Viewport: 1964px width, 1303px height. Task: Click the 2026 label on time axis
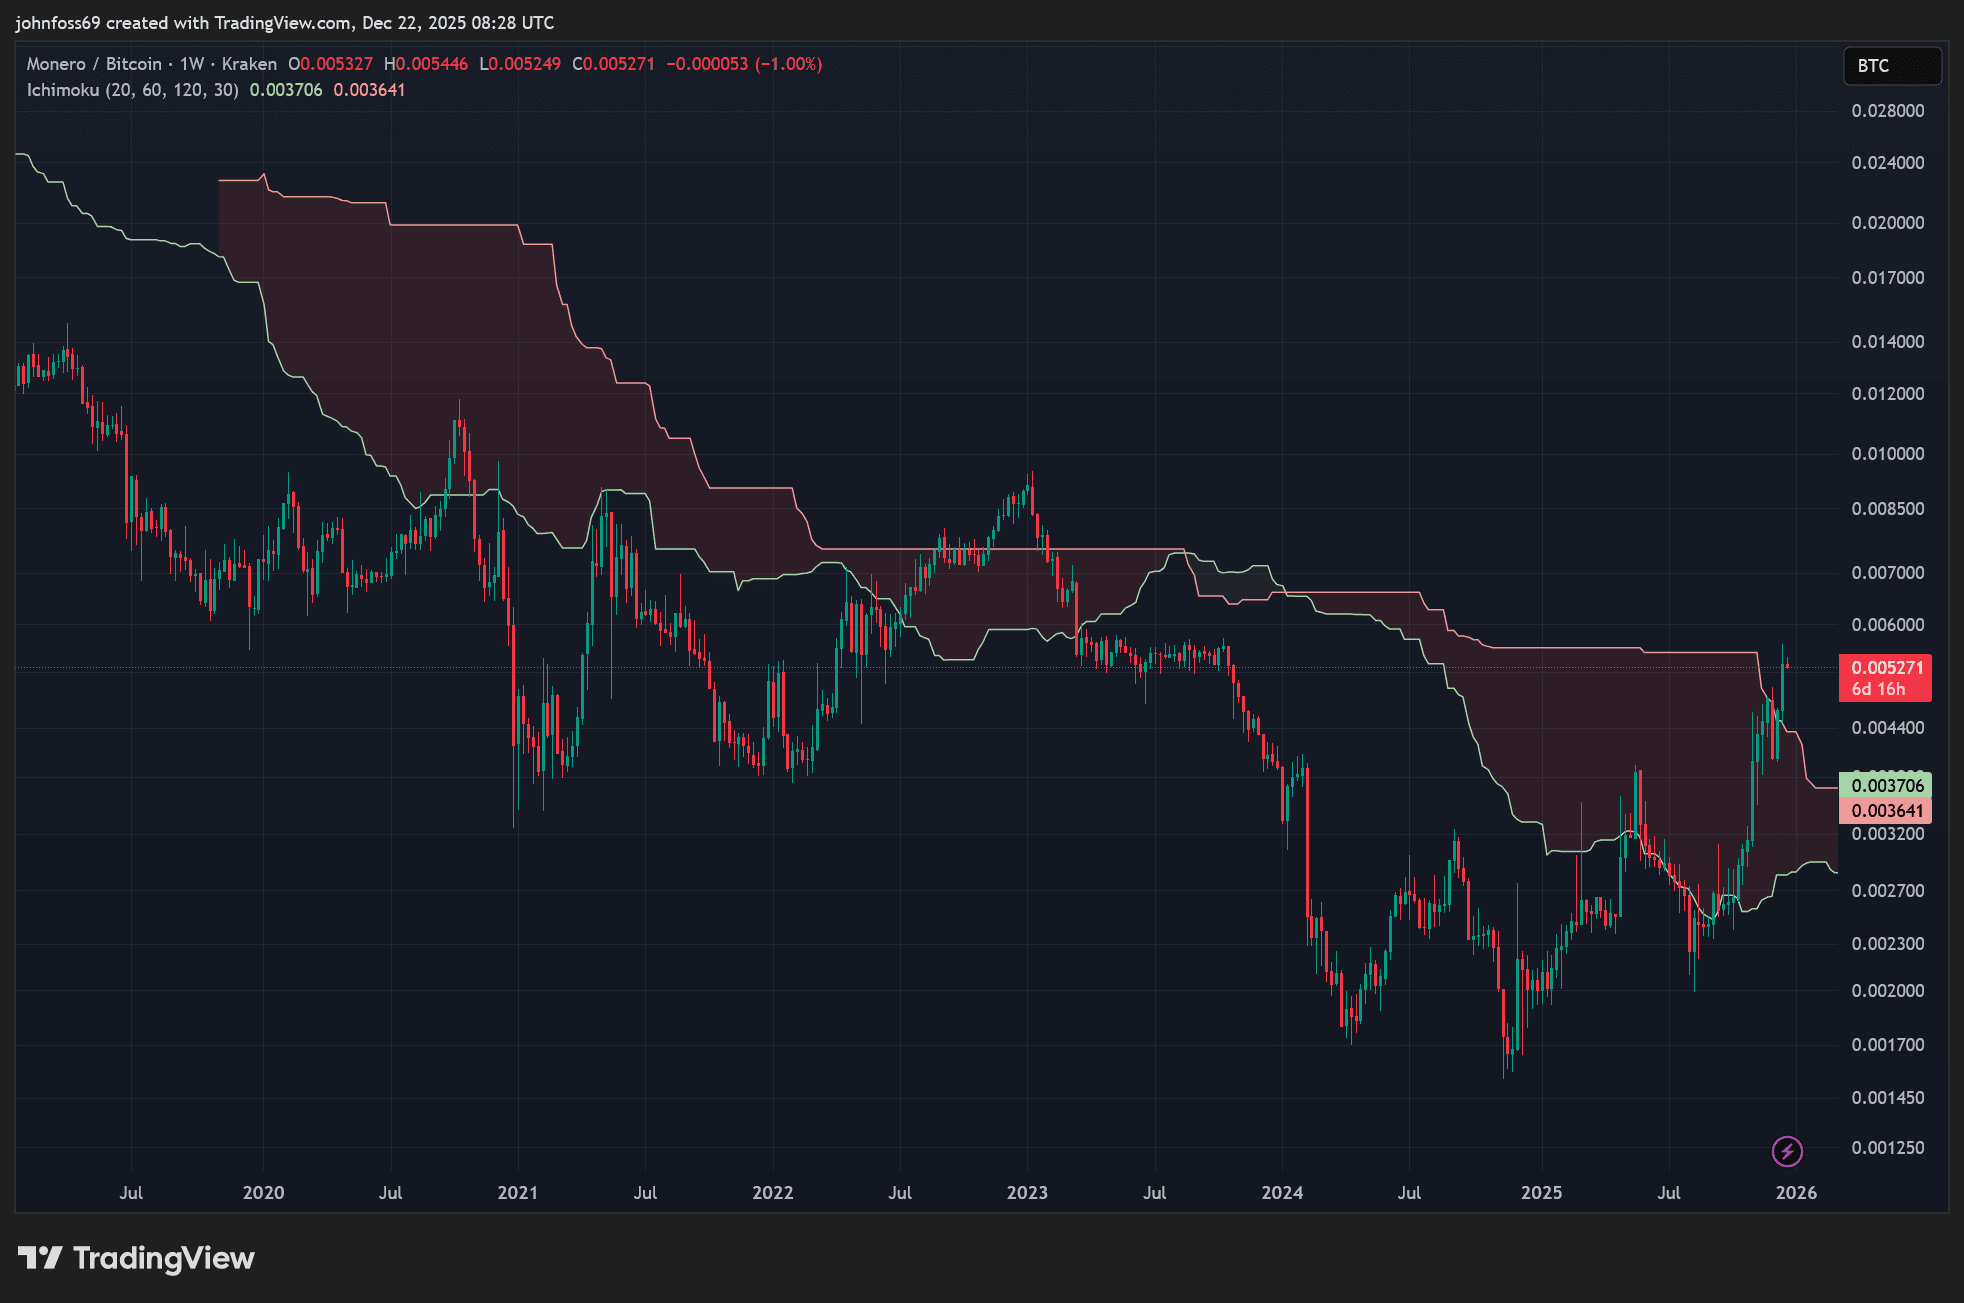point(1796,1192)
